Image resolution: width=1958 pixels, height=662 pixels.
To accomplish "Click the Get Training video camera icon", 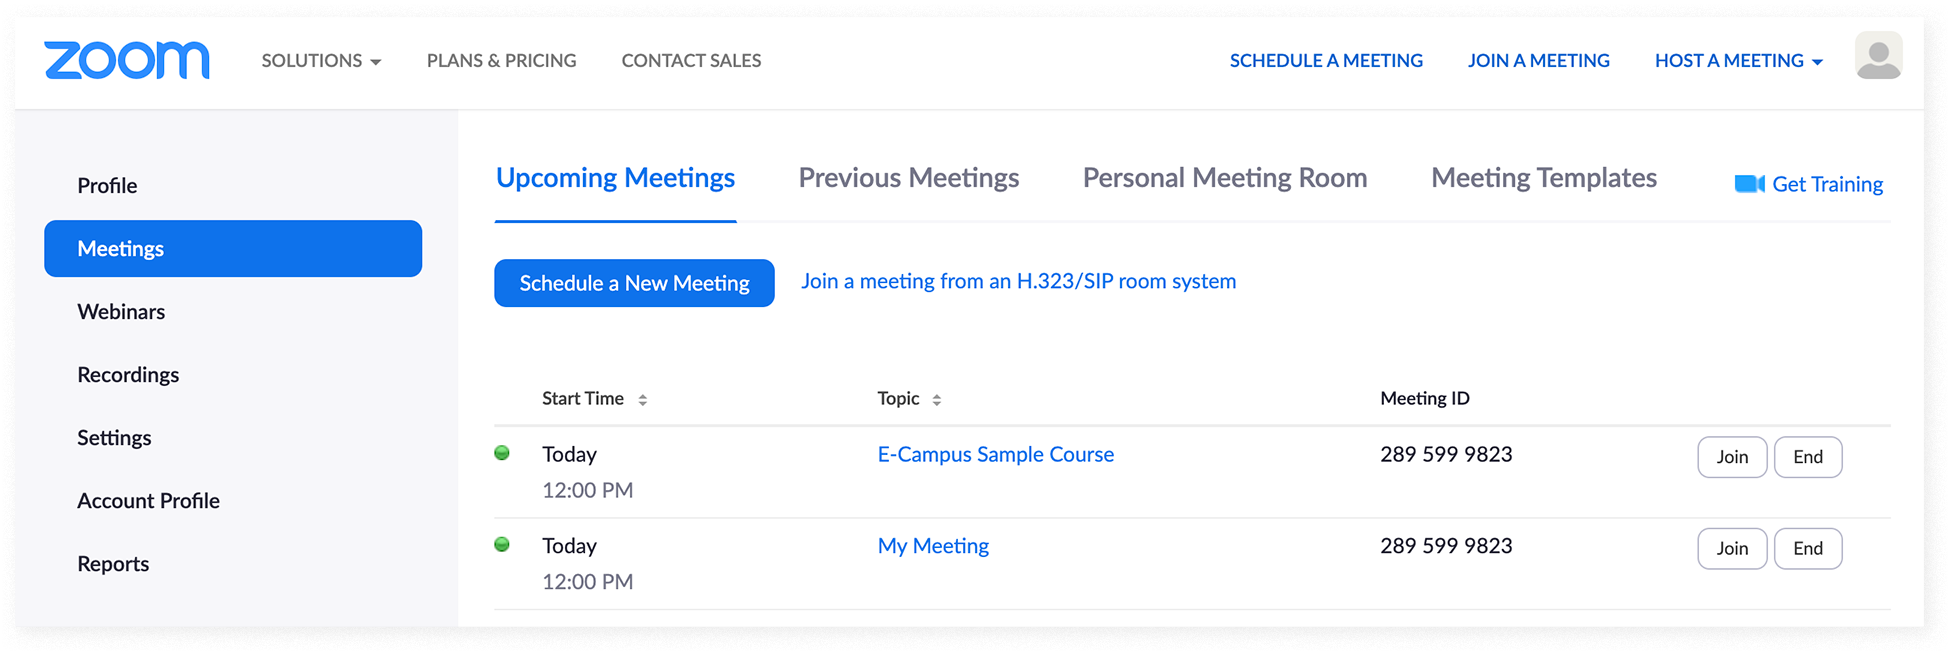I will point(1748,184).
